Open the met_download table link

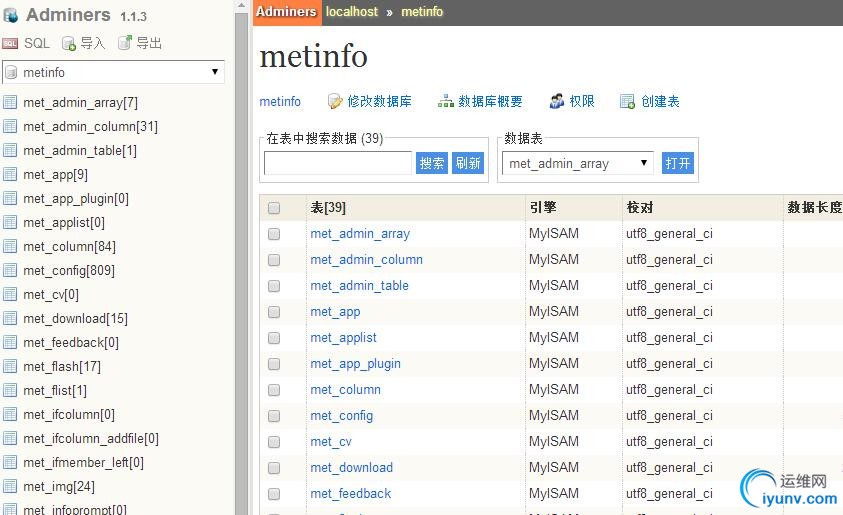coord(352,468)
